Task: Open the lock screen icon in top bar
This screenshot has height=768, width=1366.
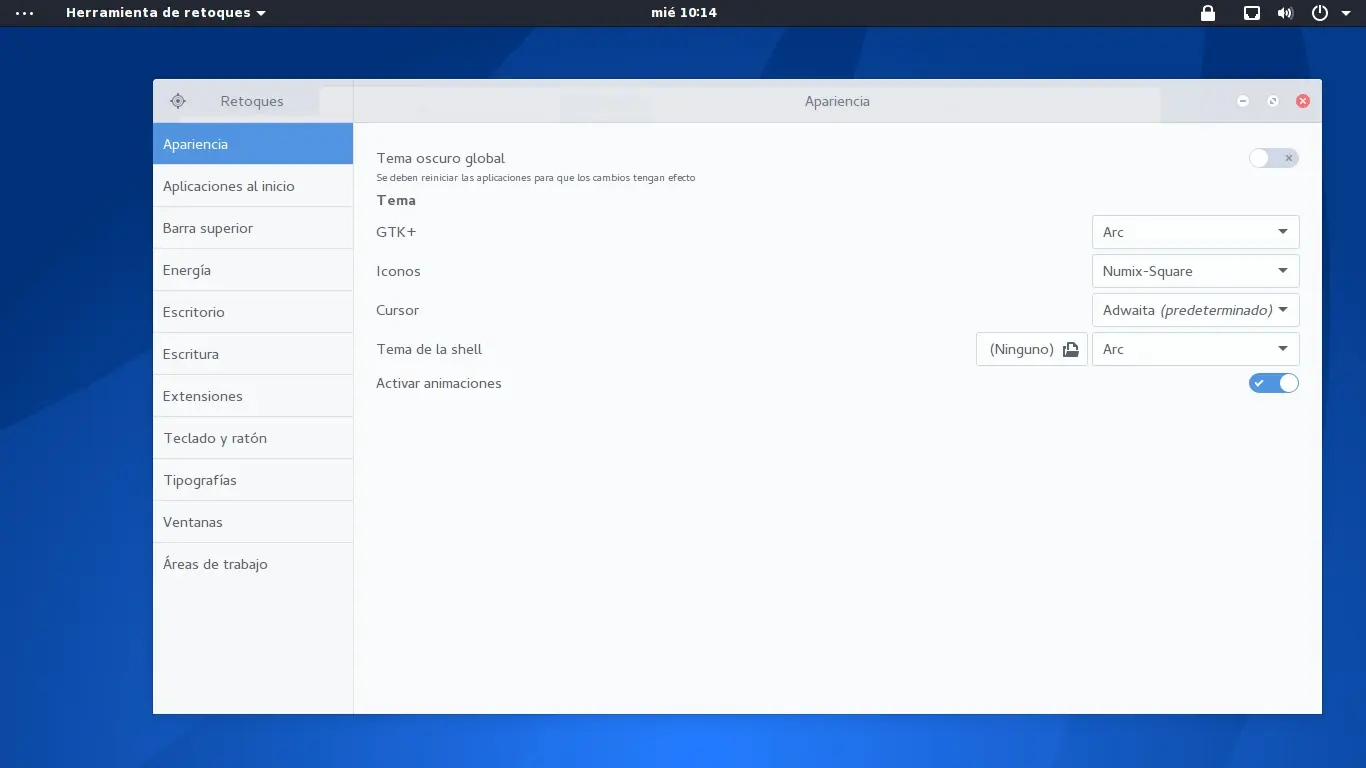Action: point(1208,13)
